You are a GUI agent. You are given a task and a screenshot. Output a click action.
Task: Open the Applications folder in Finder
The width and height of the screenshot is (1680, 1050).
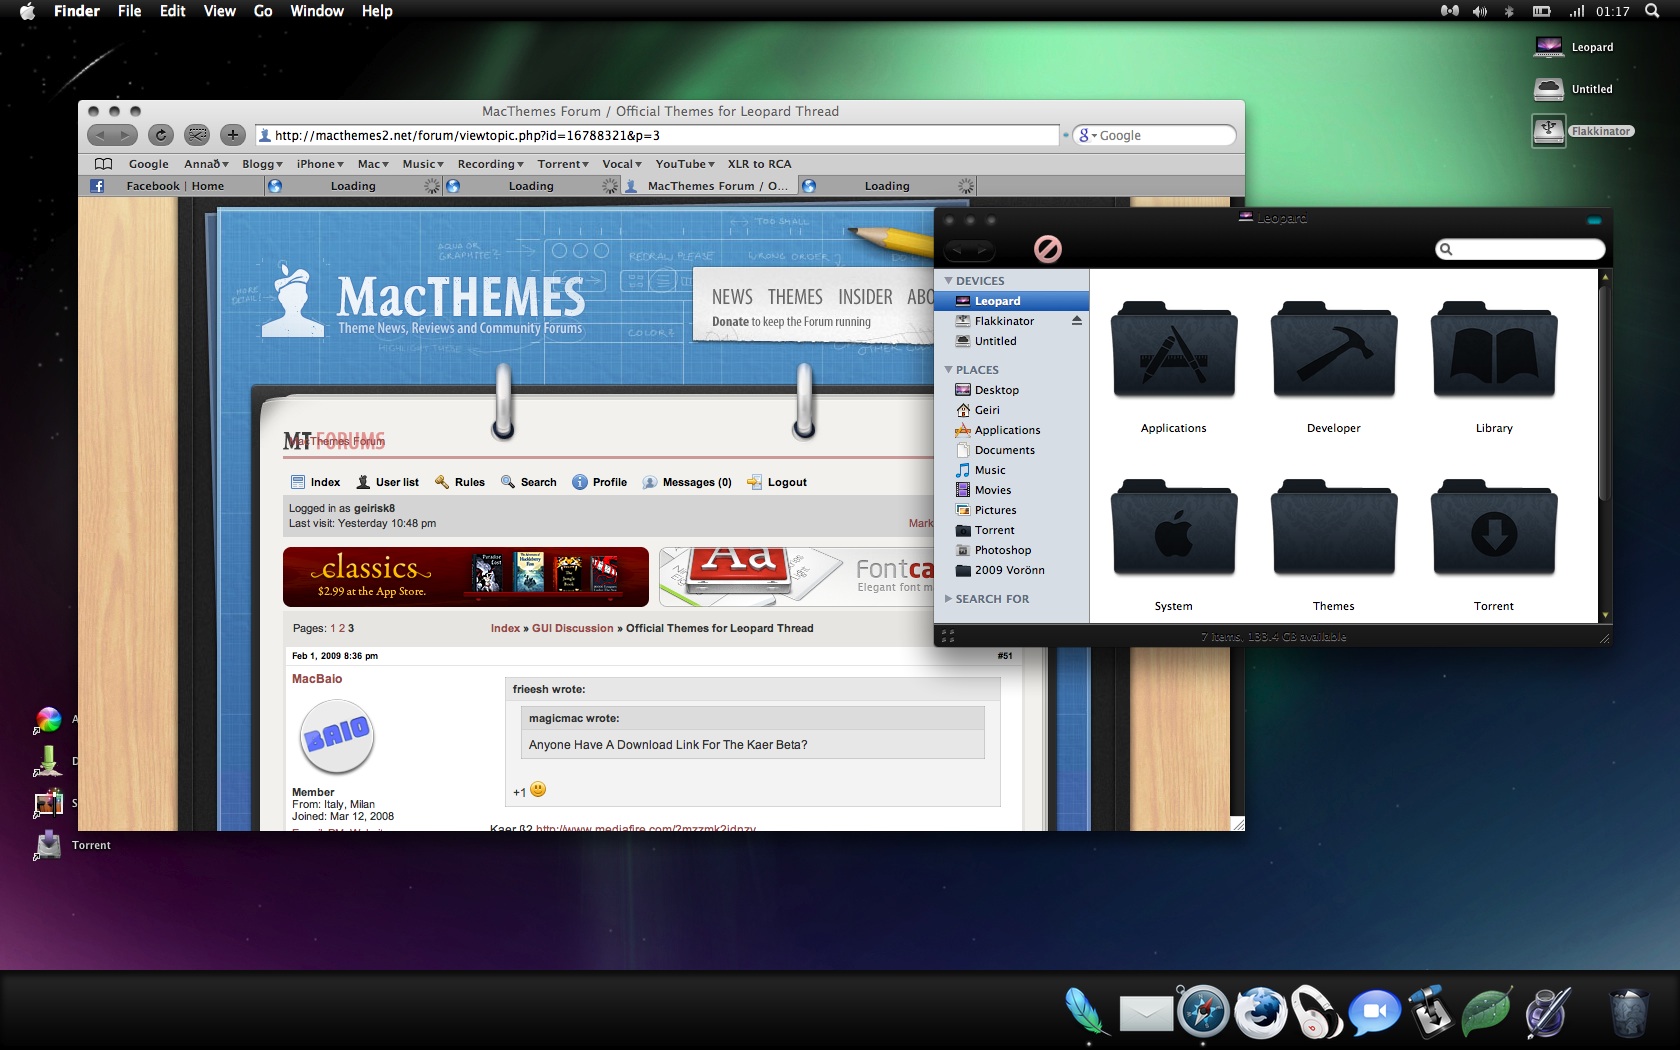[1173, 350]
